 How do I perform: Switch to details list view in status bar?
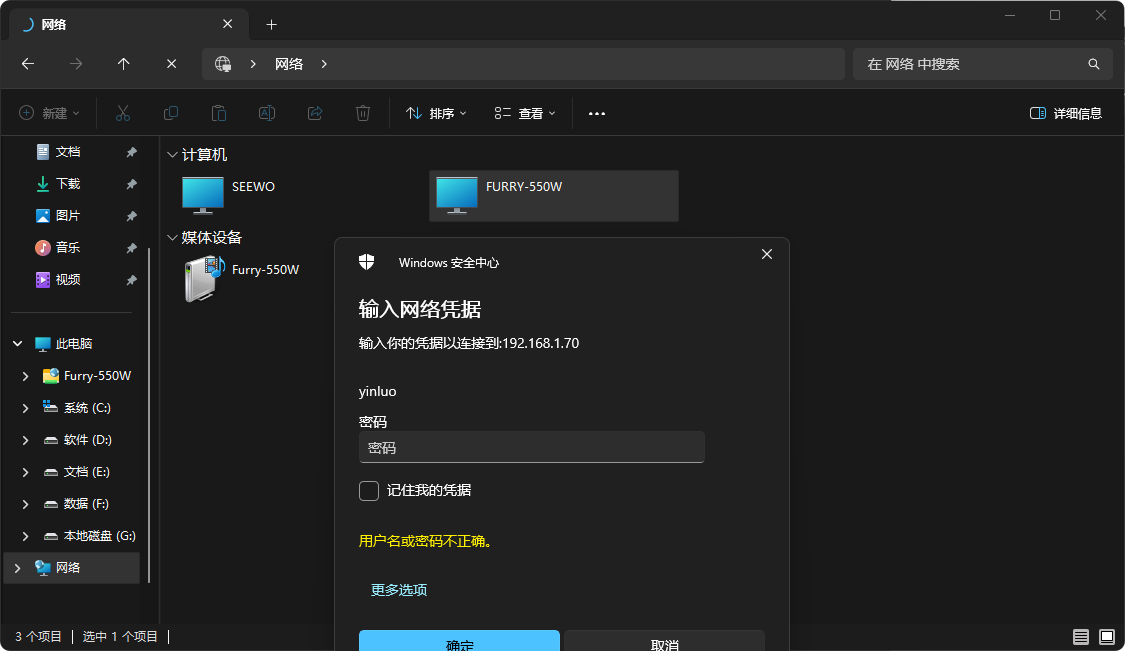click(1081, 637)
